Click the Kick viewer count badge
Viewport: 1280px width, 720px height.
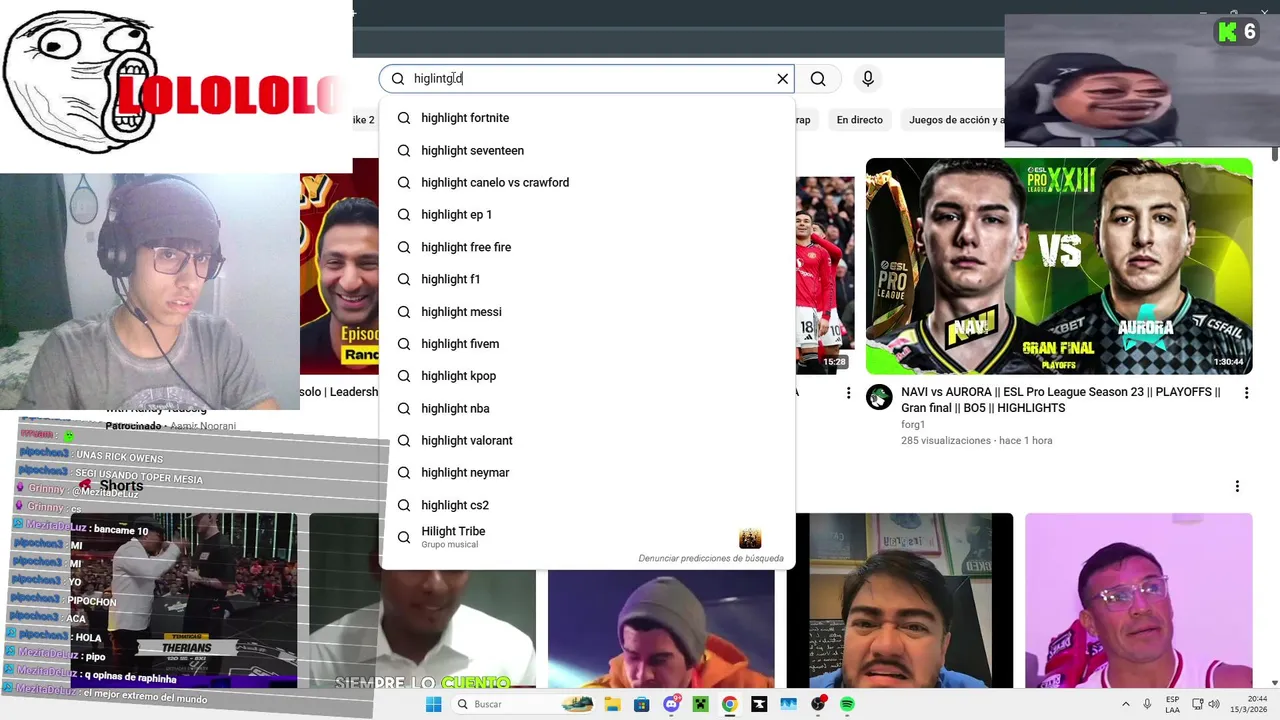[1237, 32]
